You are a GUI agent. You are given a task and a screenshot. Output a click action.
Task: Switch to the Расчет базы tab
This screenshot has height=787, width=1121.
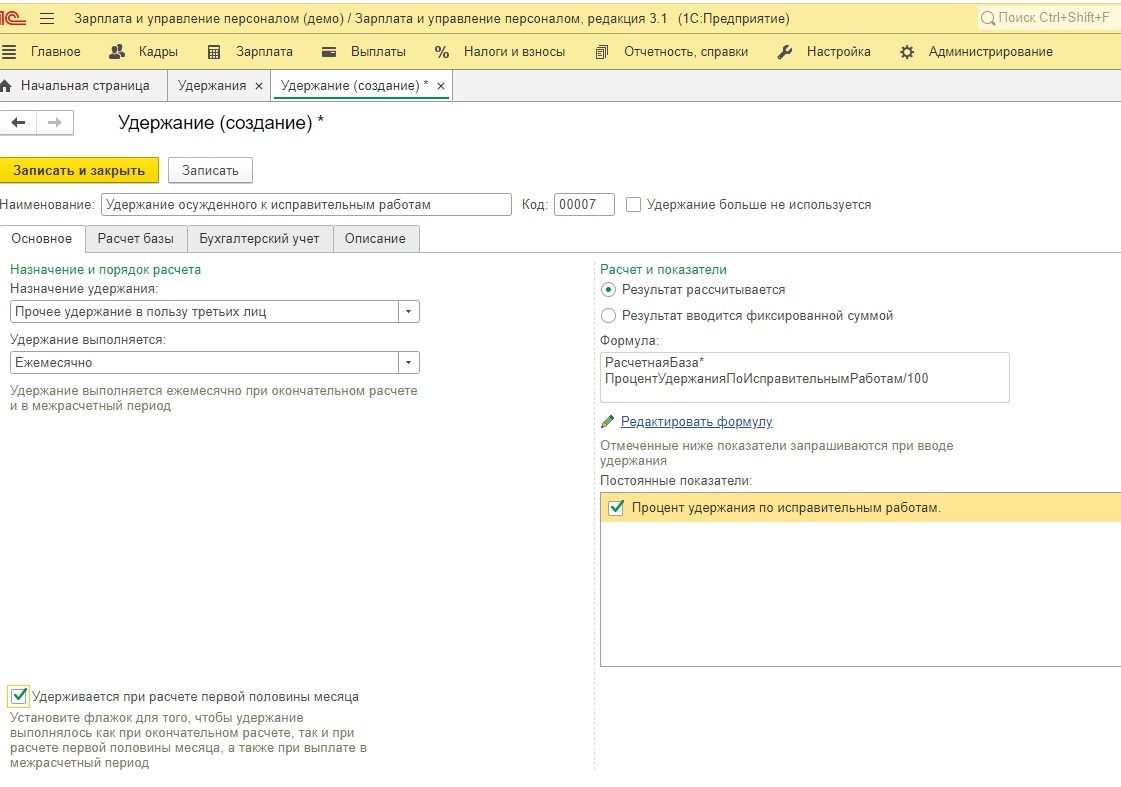[136, 239]
